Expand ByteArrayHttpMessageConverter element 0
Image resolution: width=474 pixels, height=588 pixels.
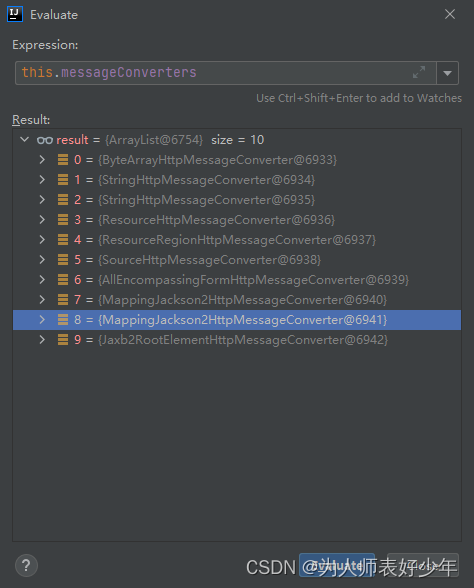pos(42,160)
